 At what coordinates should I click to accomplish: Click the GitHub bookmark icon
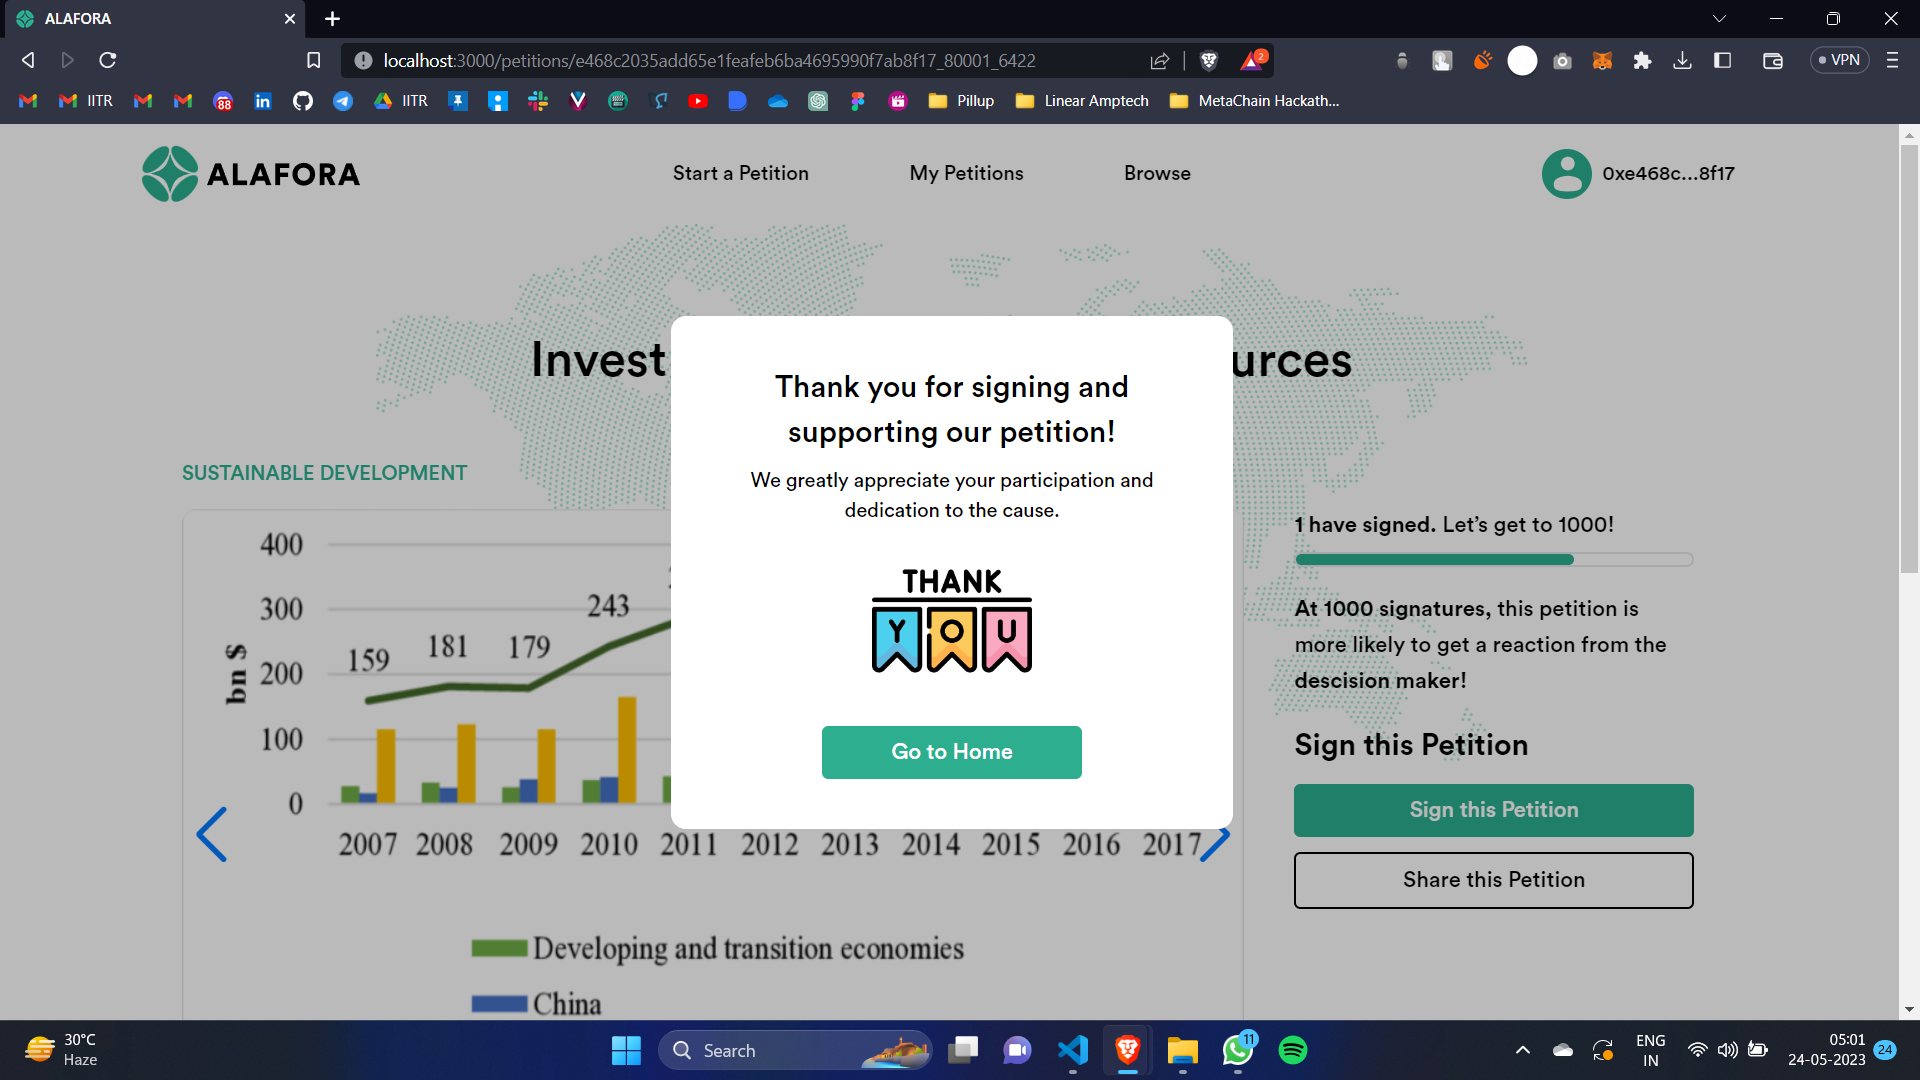(x=303, y=101)
